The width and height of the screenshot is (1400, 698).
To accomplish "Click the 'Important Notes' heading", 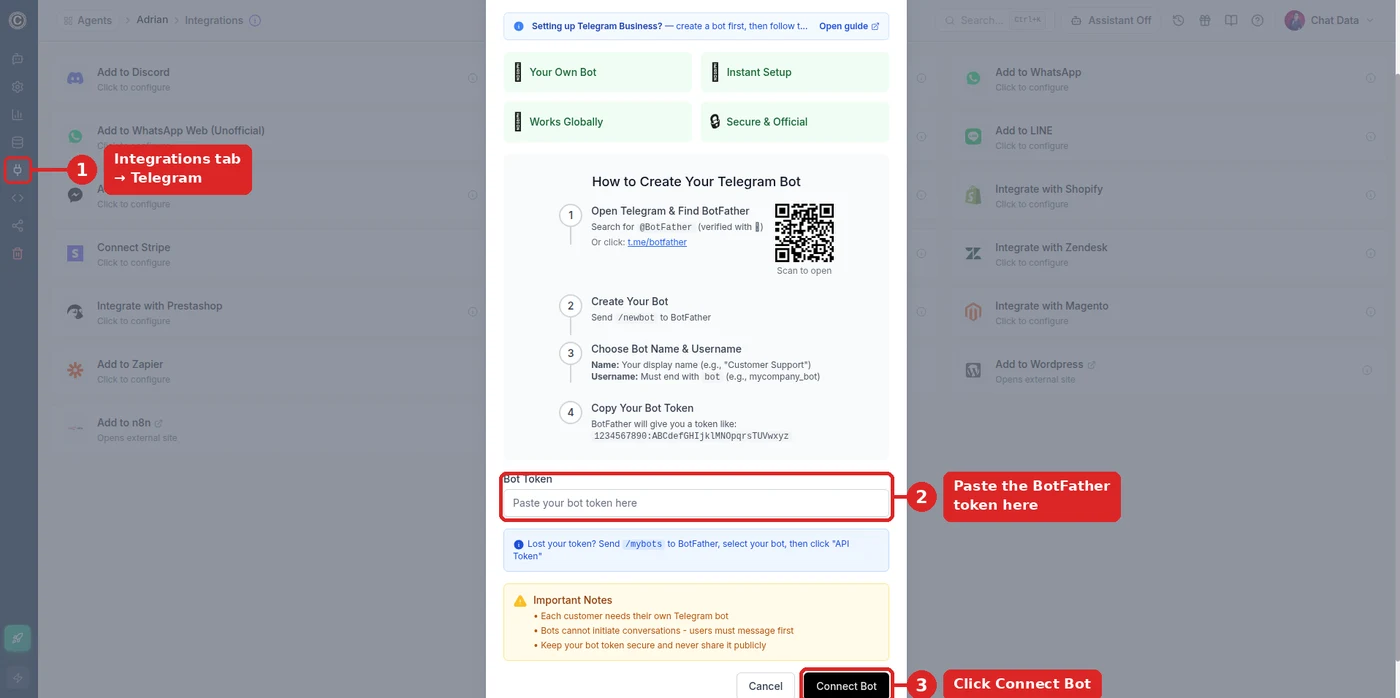I will pyautogui.click(x=572, y=600).
